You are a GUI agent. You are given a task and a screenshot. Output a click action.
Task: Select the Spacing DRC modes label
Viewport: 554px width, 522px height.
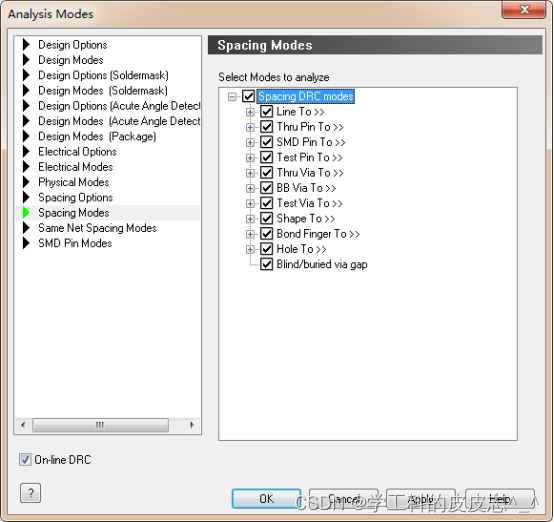pyautogui.click(x=306, y=96)
